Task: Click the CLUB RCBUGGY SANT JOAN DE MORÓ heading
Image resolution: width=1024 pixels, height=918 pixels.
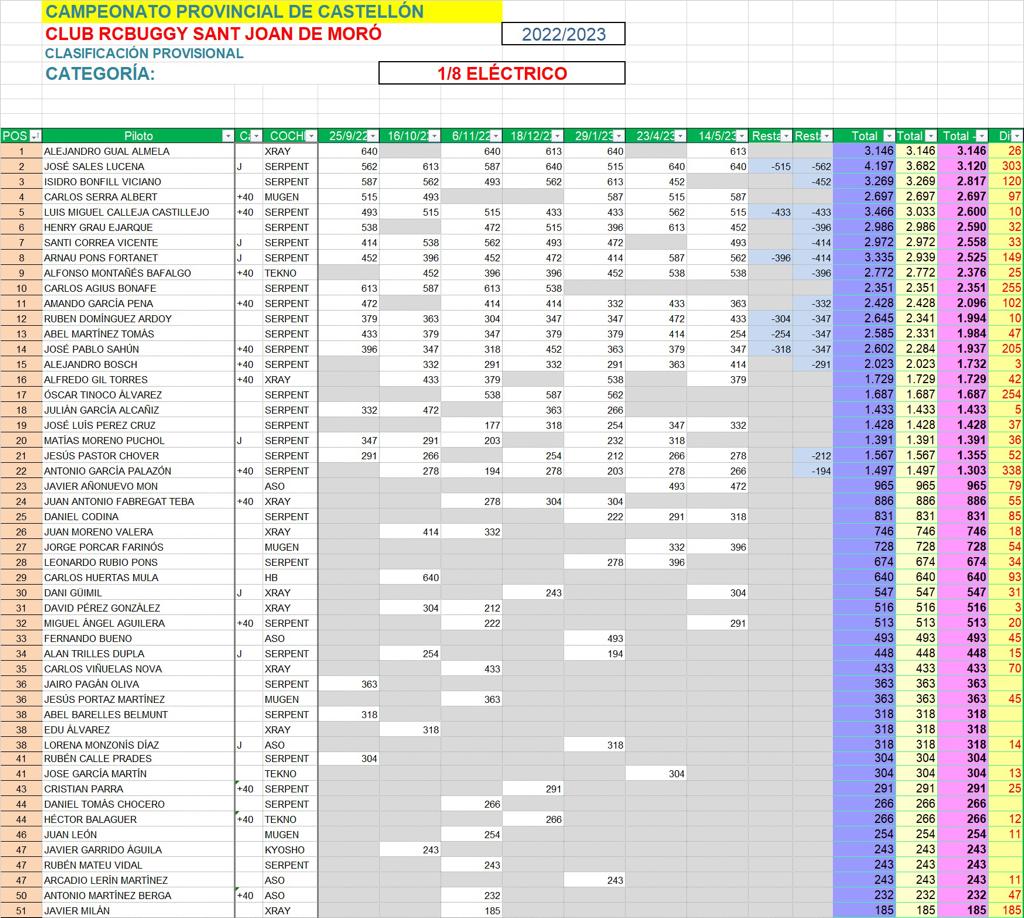Action: click(213, 34)
